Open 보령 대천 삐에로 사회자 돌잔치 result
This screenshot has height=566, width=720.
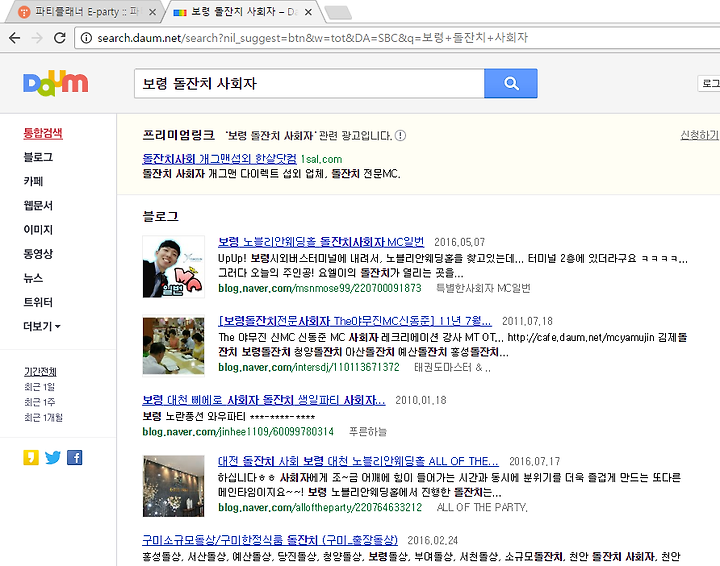point(264,400)
